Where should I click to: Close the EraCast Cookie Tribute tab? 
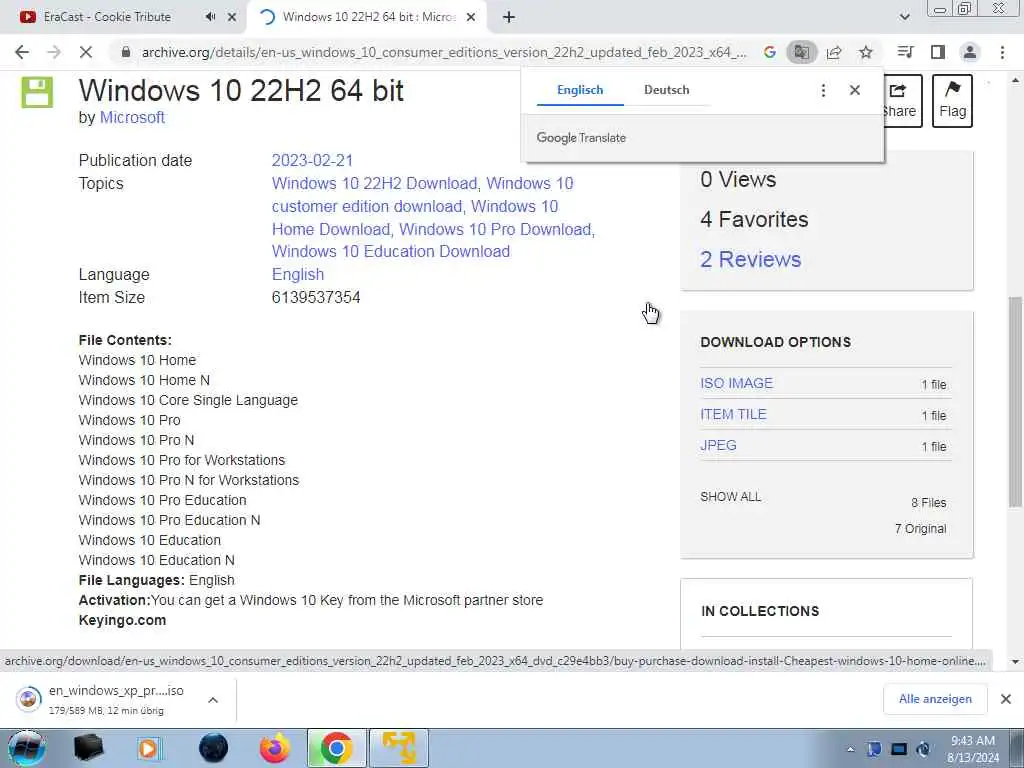232,17
